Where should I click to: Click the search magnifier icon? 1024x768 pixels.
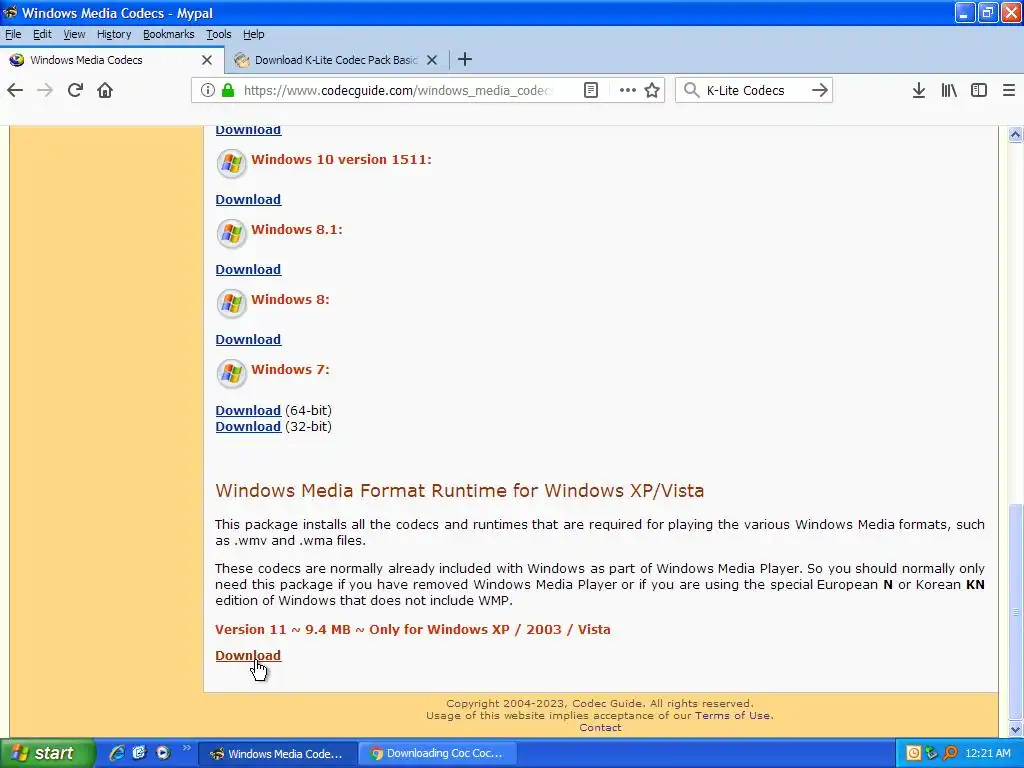pyautogui.click(x=692, y=90)
